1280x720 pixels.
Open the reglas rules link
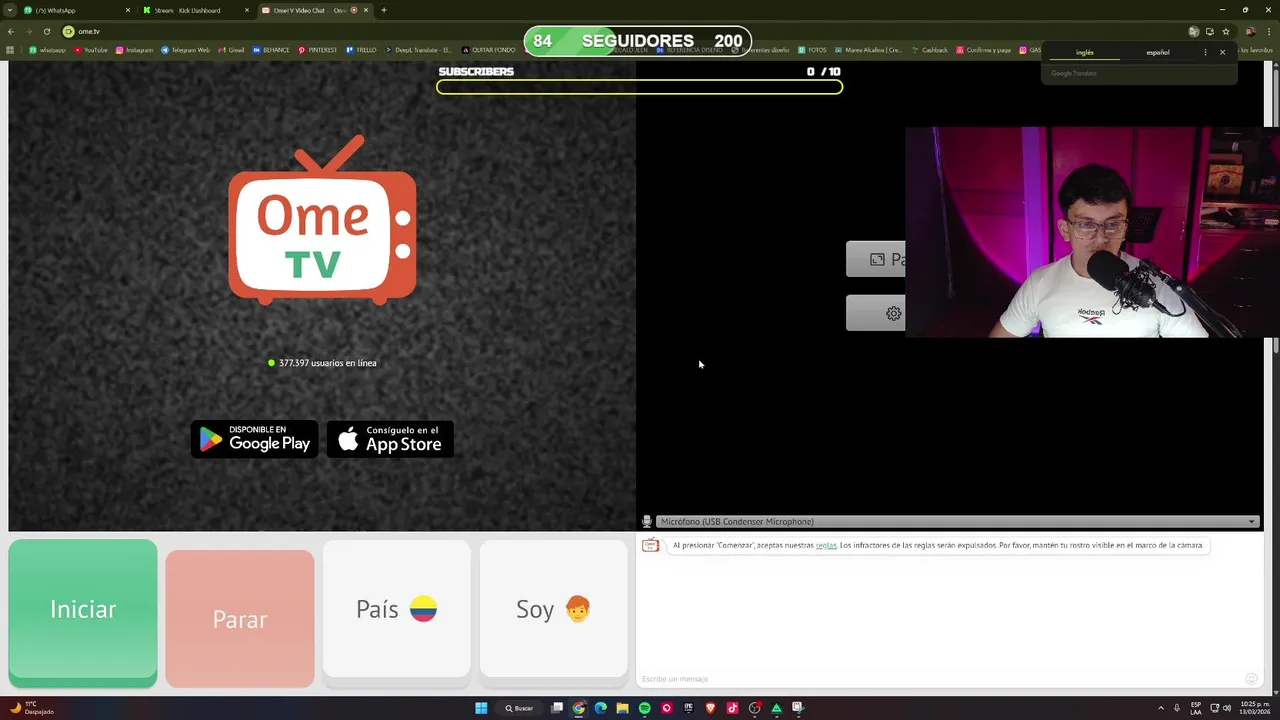[826, 545]
